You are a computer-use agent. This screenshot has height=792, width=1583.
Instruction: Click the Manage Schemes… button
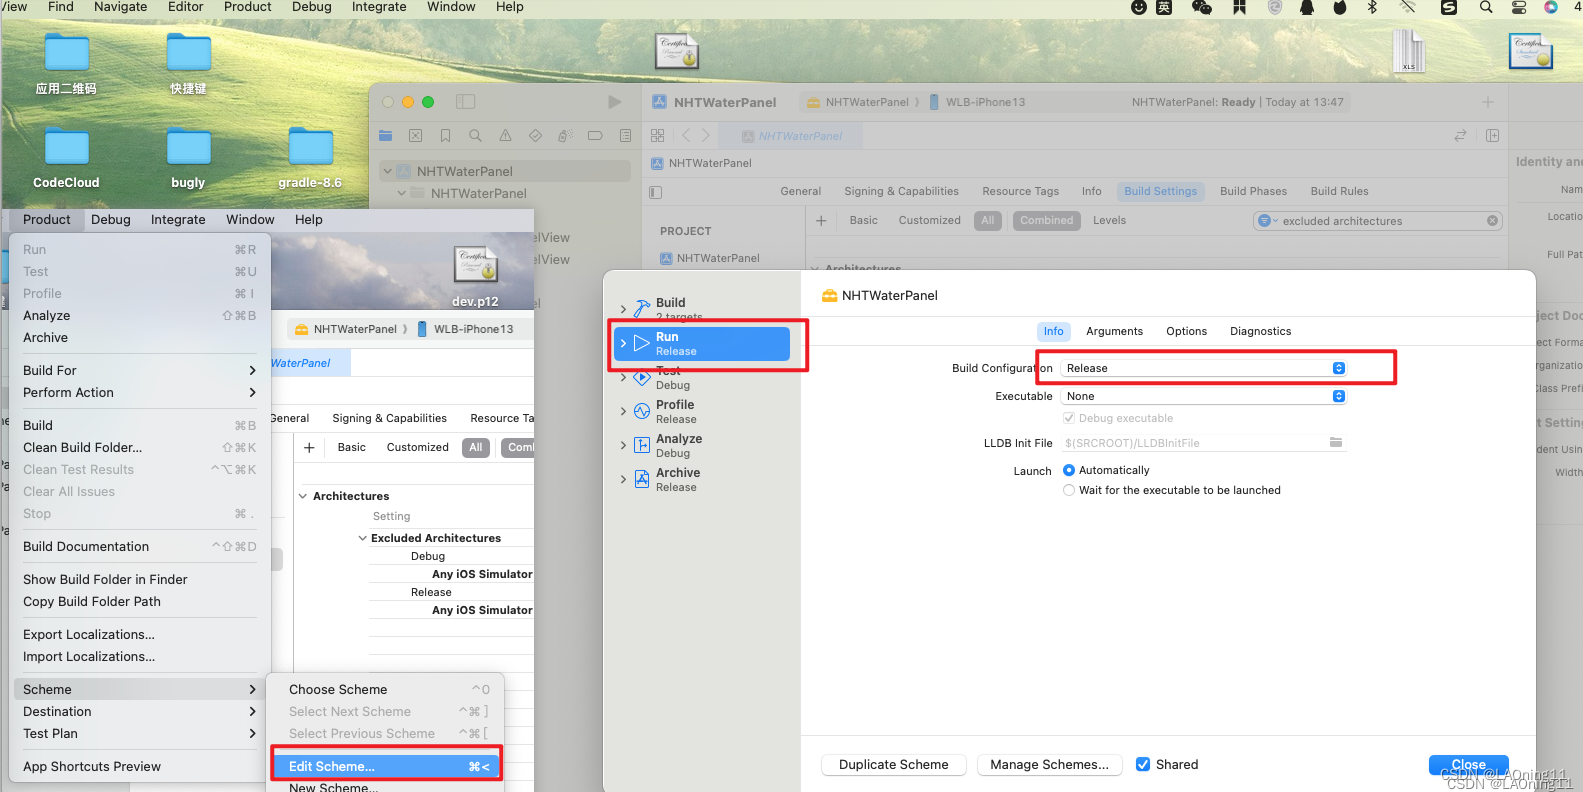point(1049,764)
